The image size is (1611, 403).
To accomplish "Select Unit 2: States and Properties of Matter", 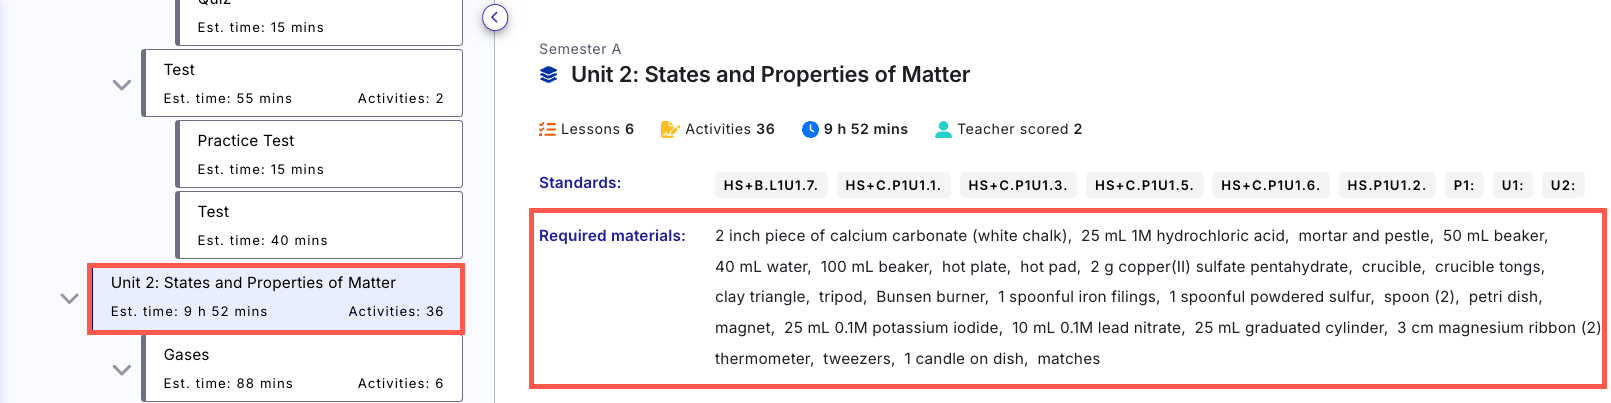I will (276, 298).
